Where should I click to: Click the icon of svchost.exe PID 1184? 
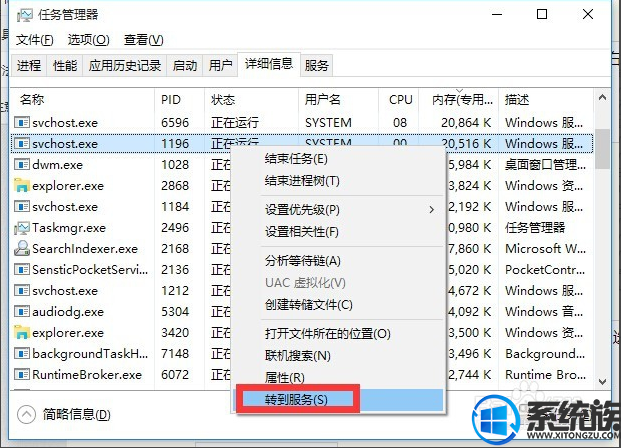(x=22, y=206)
